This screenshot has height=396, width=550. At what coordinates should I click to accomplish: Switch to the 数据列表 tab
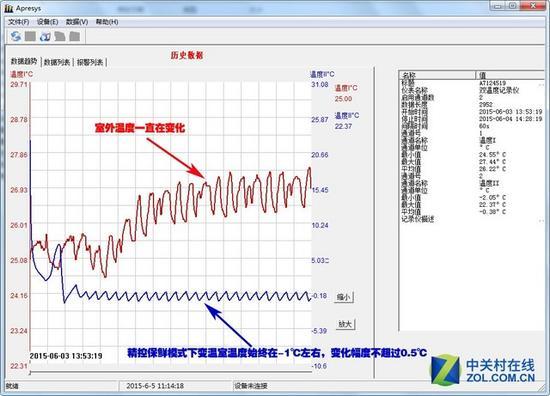point(57,62)
